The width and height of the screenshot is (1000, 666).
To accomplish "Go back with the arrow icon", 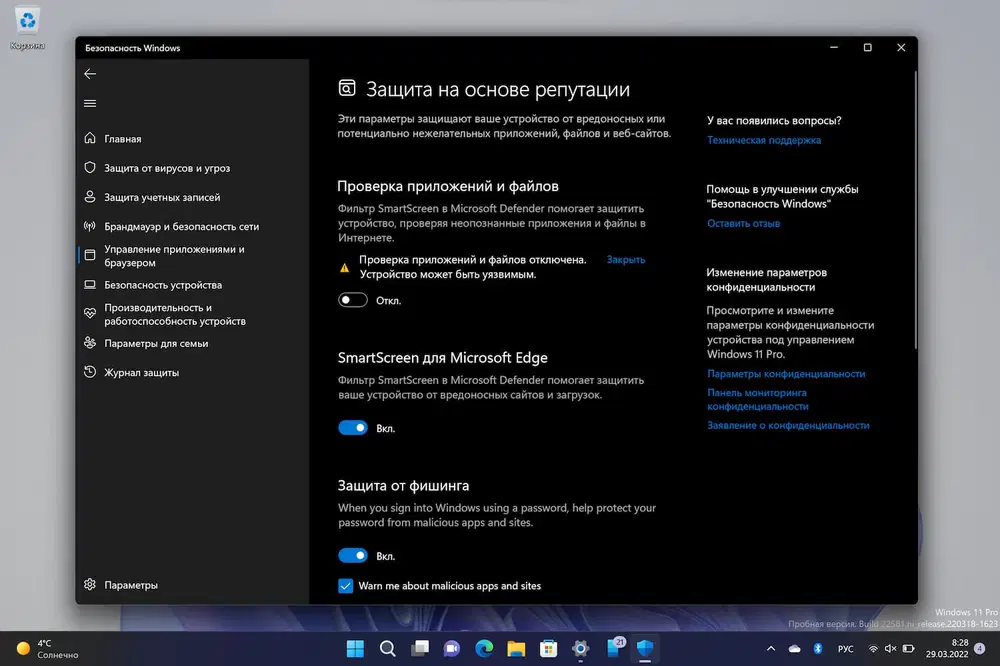I will [90, 74].
